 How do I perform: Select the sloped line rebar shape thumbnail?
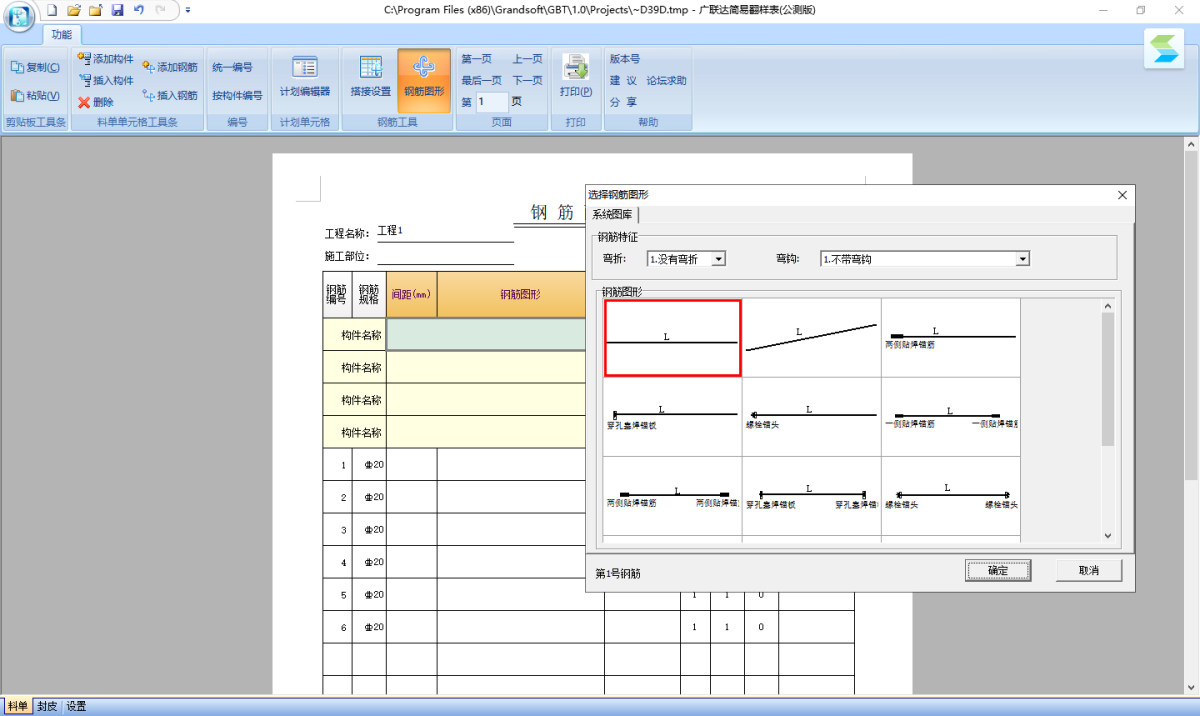(x=811, y=337)
